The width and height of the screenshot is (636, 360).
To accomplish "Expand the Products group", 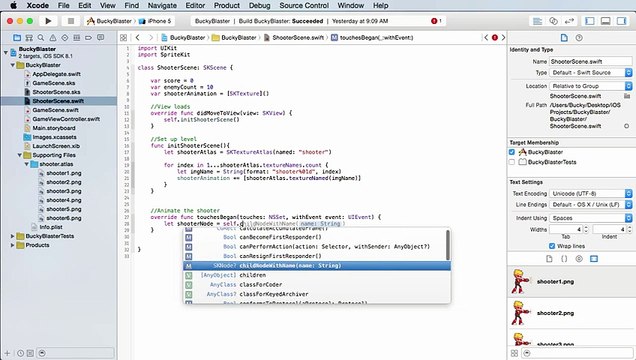I will [x=13, y=245].
